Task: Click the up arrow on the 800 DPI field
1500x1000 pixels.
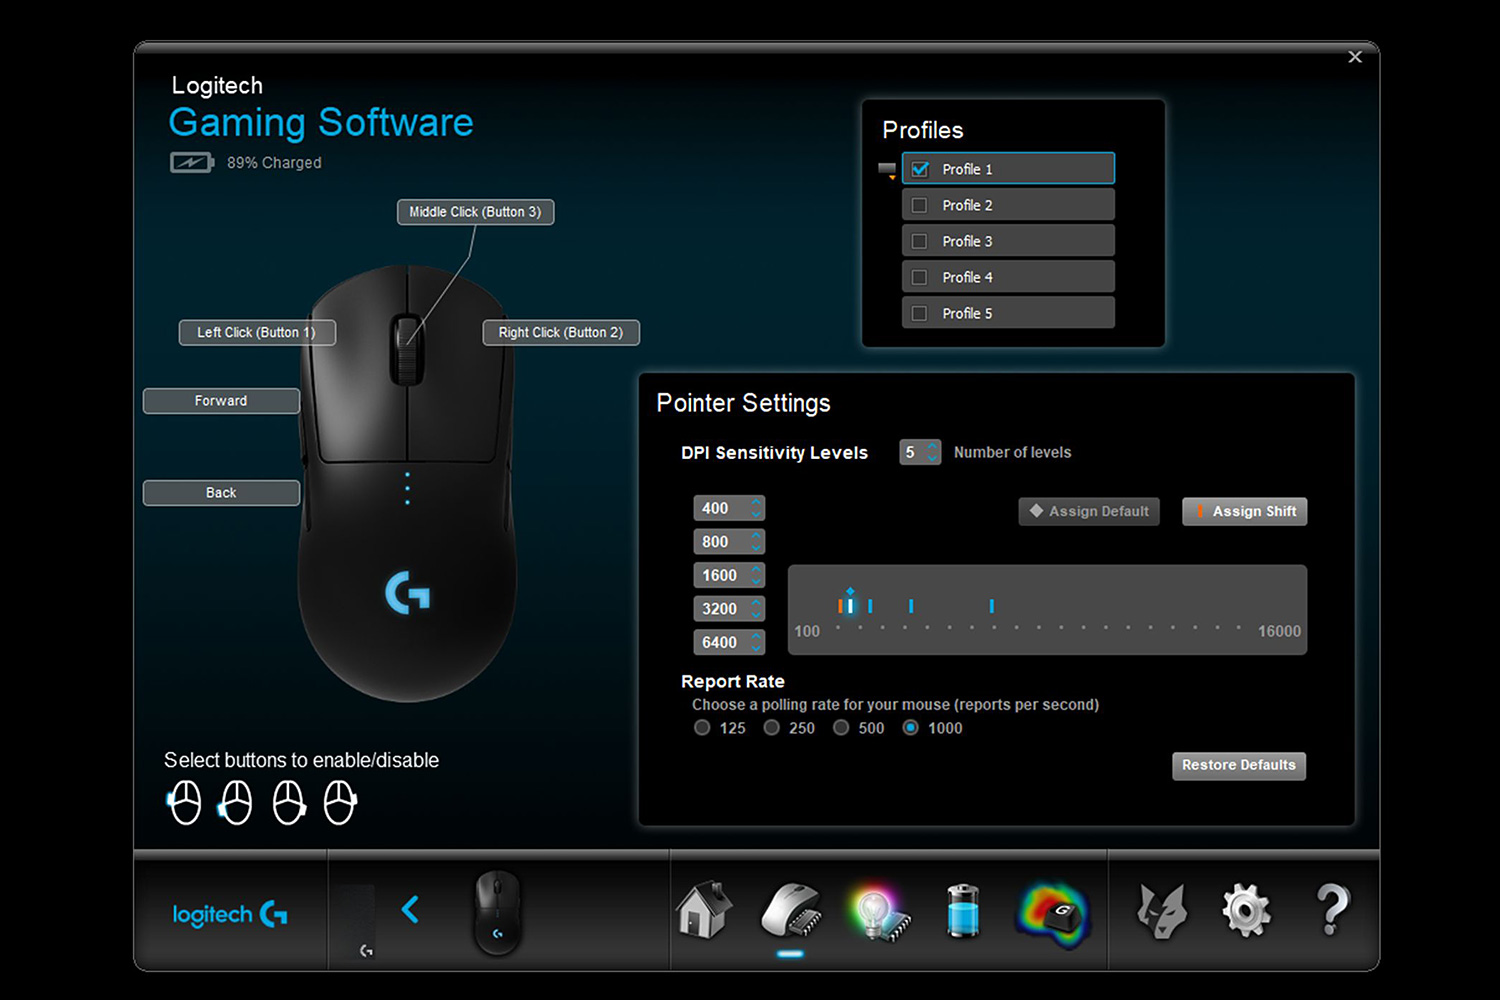Action: coord(756,535)
